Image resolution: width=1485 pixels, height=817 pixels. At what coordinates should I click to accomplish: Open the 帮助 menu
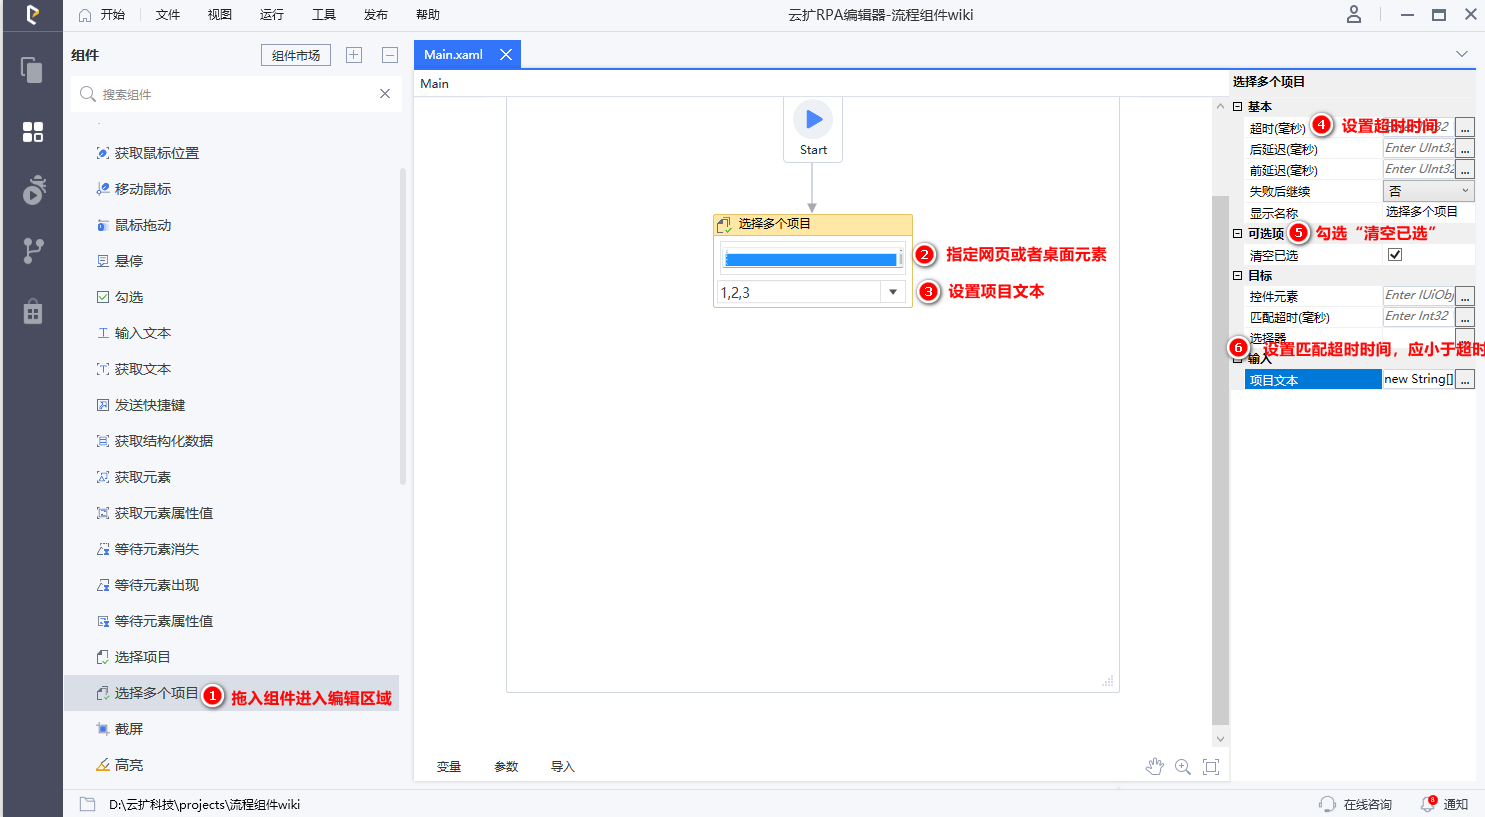pos(428,14)
